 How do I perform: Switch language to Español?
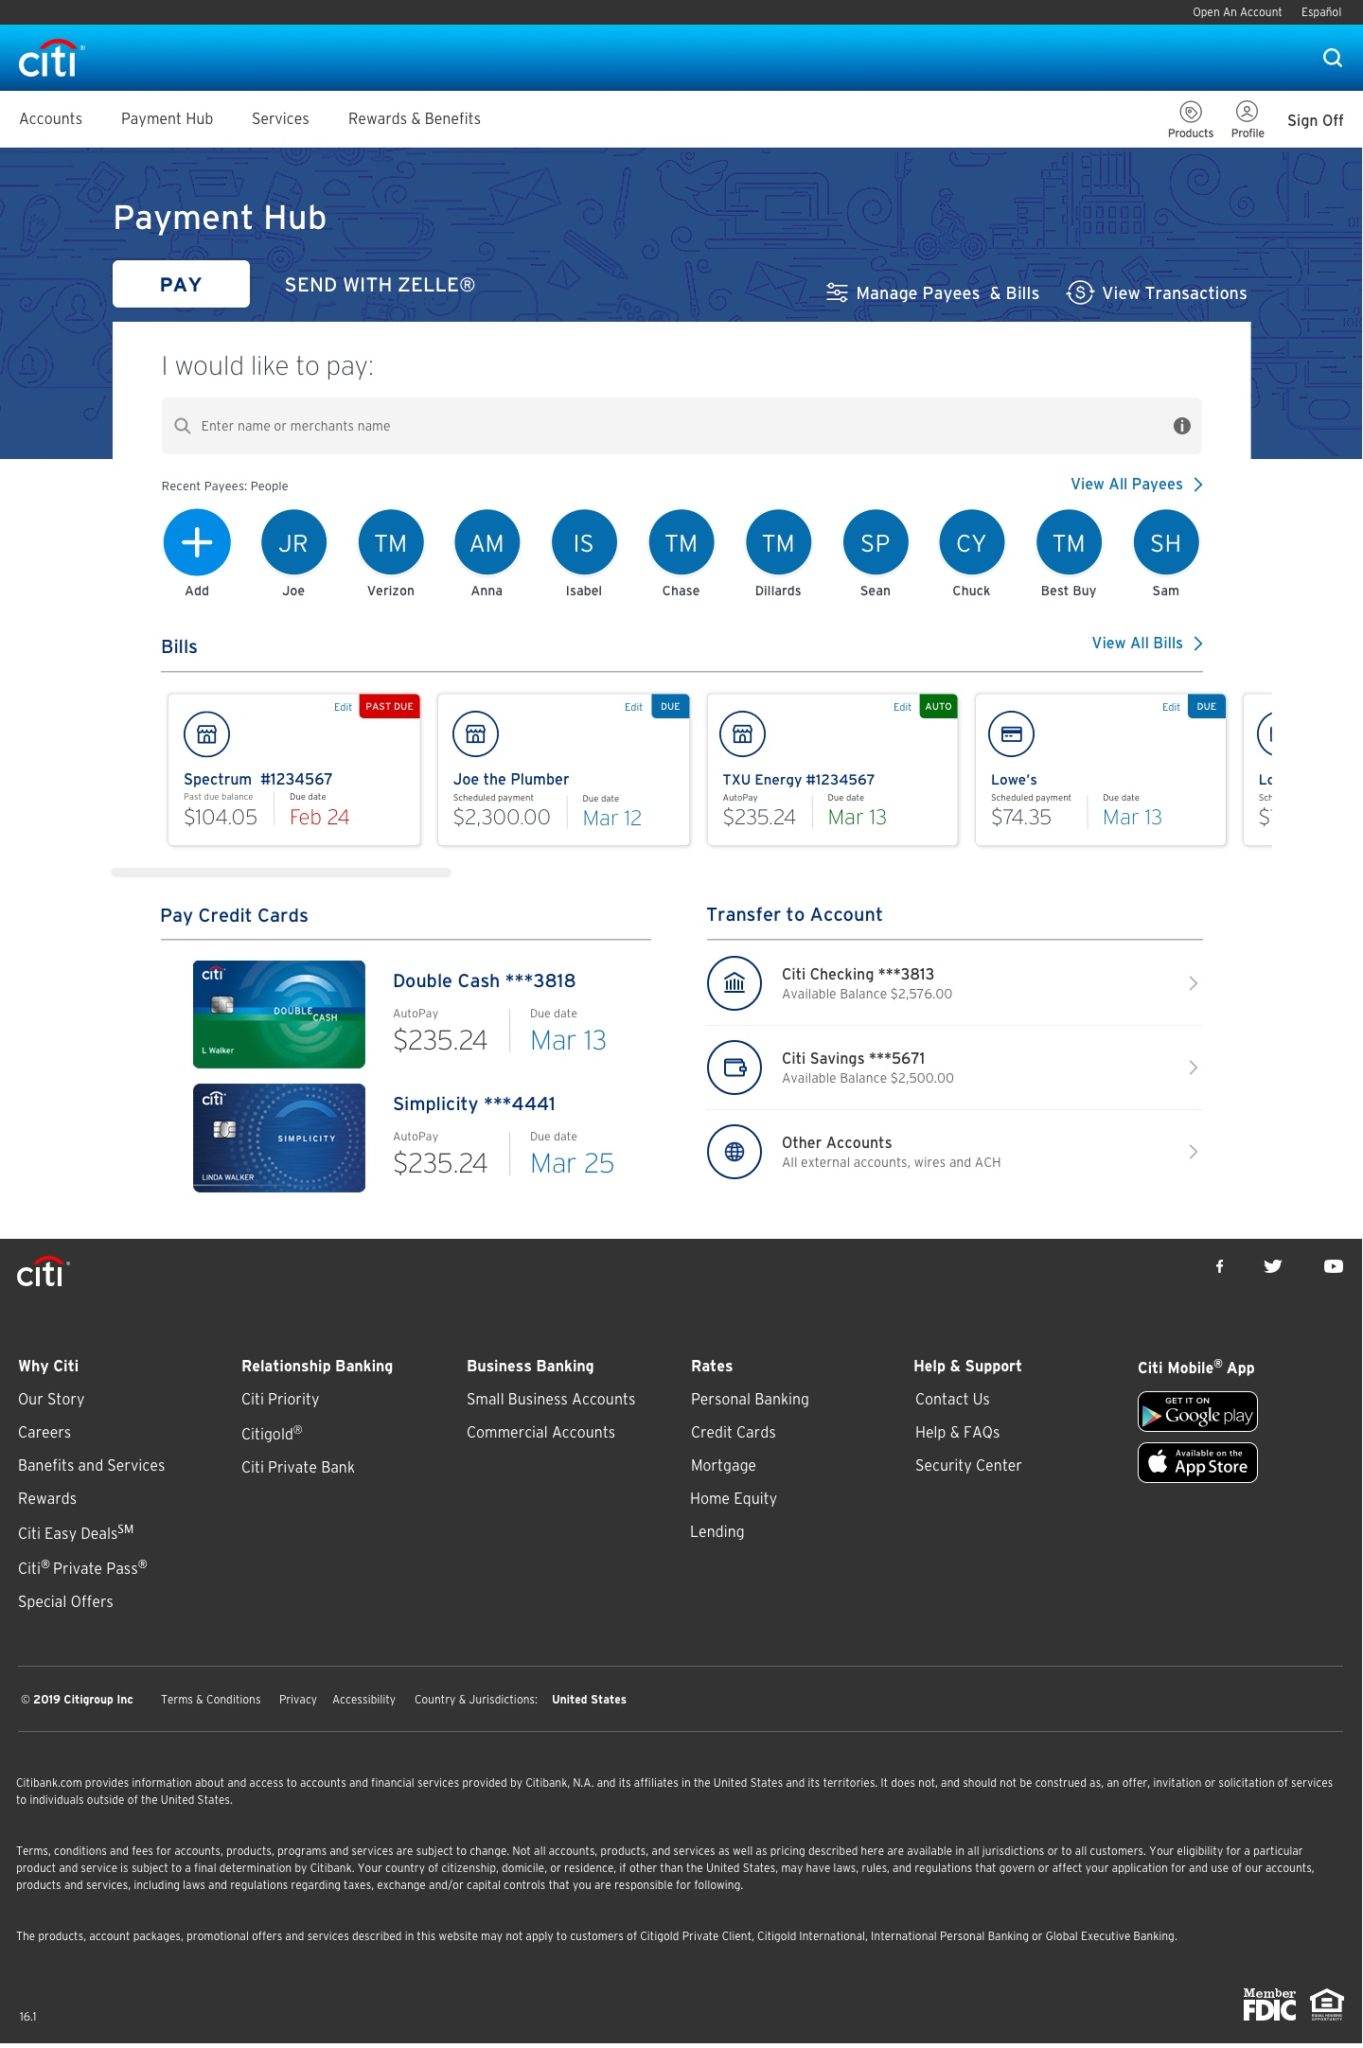click(1320, 12)
